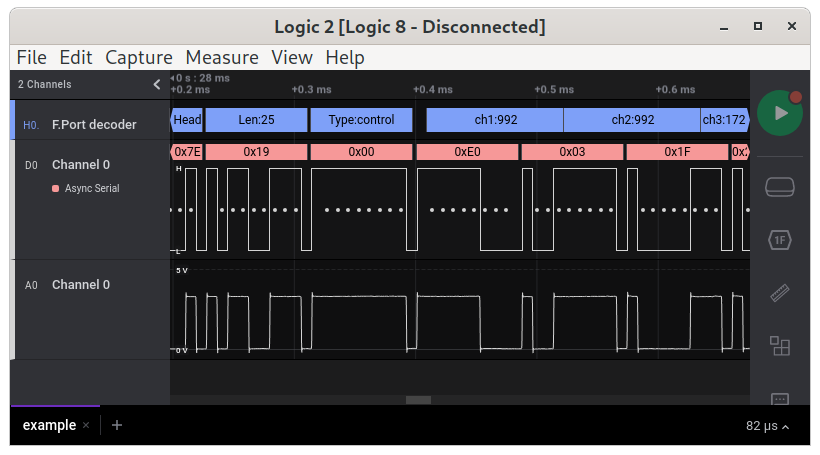The image size is (820, 455).
Task: Open the File menu
Action: coord(31,58)
